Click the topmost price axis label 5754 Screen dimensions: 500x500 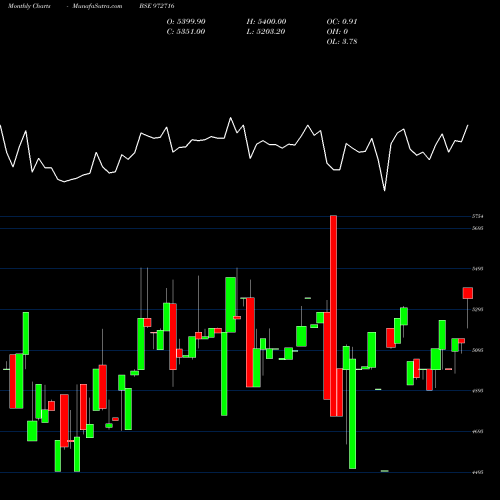pyautogui.click(x=477, y=216)
